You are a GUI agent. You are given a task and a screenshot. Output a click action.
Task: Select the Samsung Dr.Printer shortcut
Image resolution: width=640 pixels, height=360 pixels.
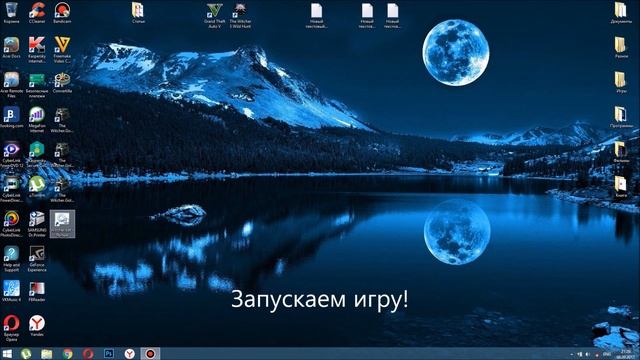tap(37, 224)
